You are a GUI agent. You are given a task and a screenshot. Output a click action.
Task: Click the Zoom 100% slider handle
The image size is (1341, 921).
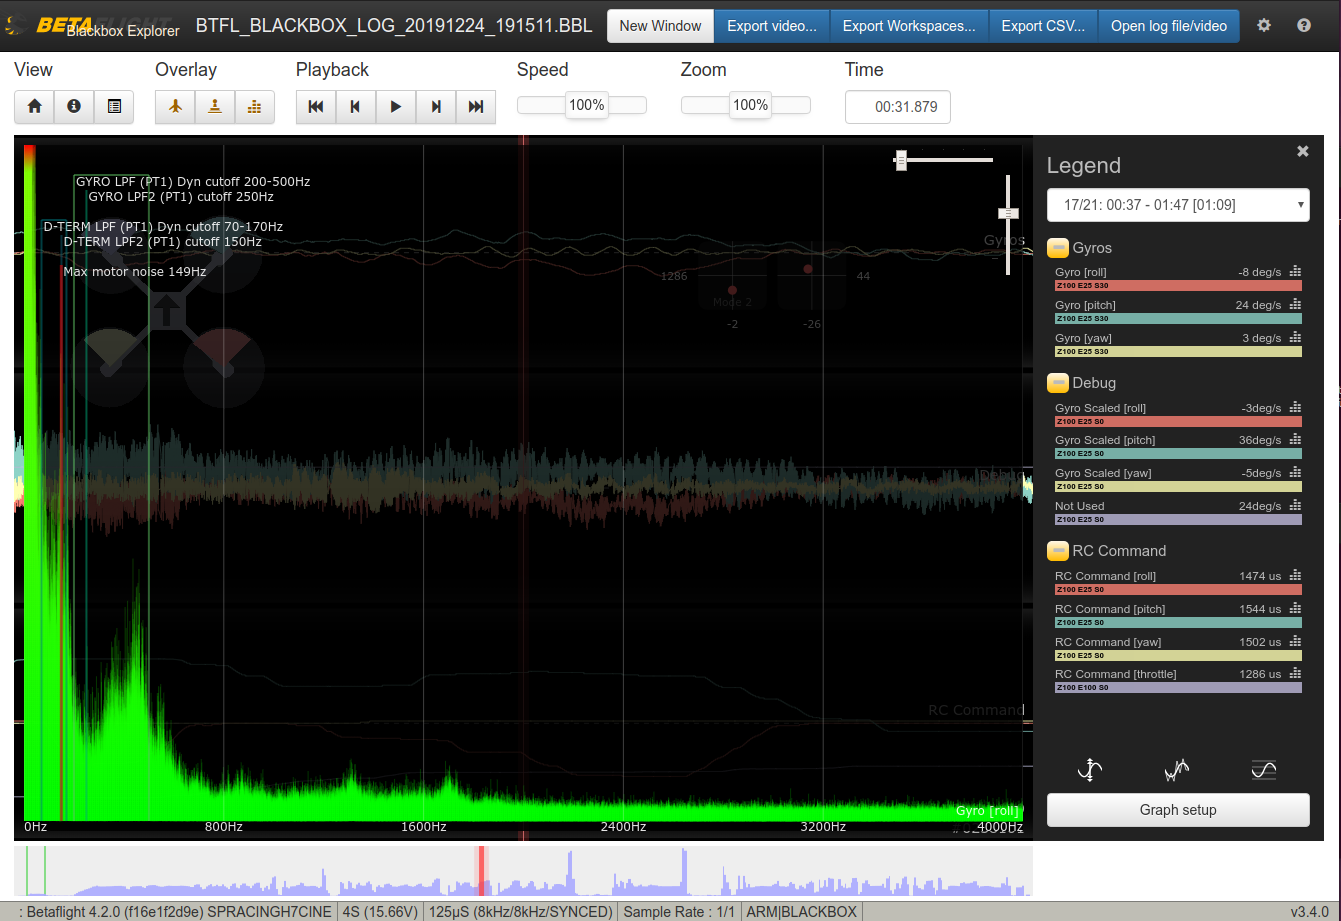click(750, 105)
